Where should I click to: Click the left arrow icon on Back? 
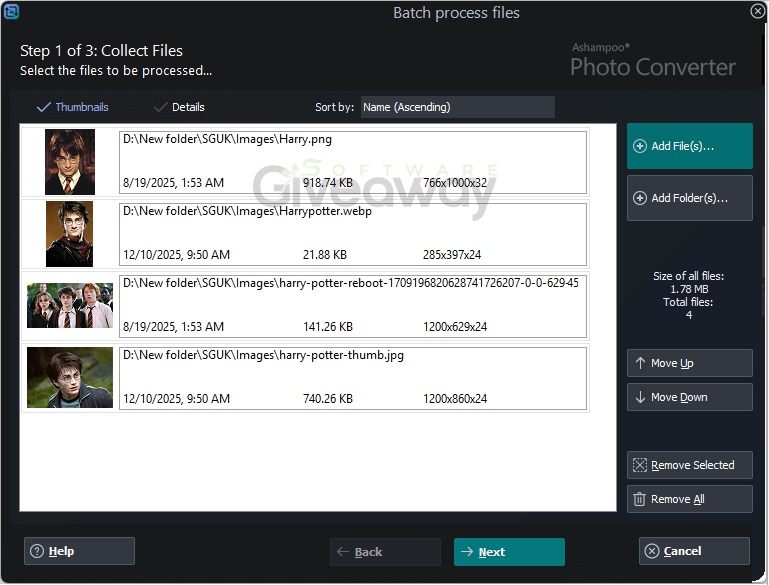point(343,552)
